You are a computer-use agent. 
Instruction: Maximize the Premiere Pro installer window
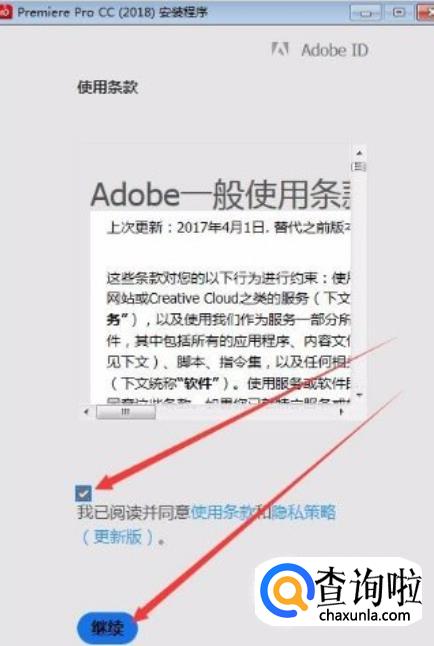pyautogui.click(x=399, y=13)
